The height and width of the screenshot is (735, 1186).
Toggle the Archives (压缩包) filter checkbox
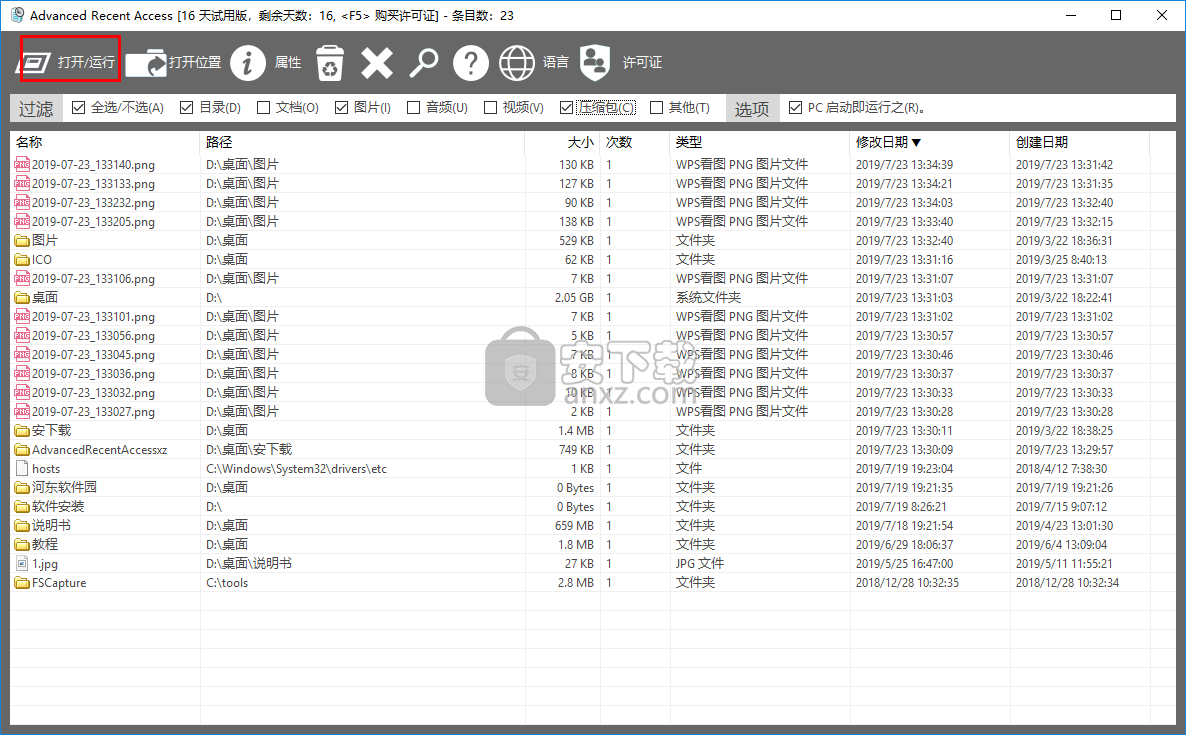(566, 107)
